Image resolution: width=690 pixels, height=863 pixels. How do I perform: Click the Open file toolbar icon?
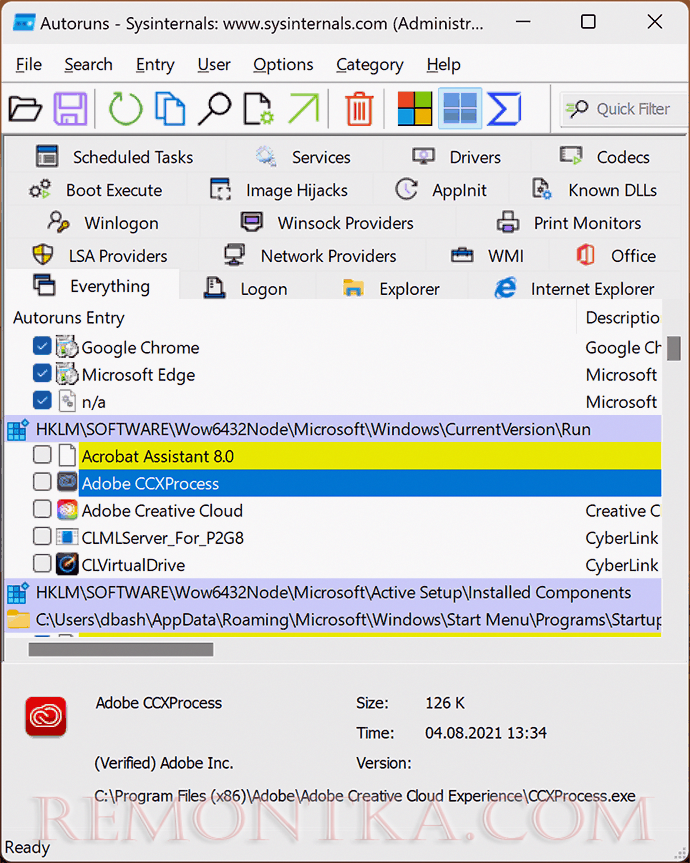[25, 108]
